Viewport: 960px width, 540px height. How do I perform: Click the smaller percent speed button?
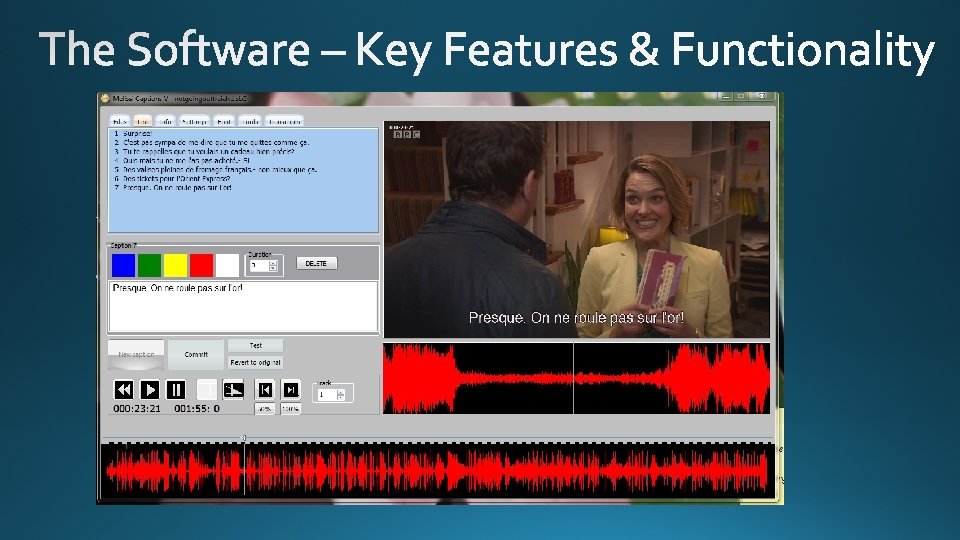click(264, 409)
